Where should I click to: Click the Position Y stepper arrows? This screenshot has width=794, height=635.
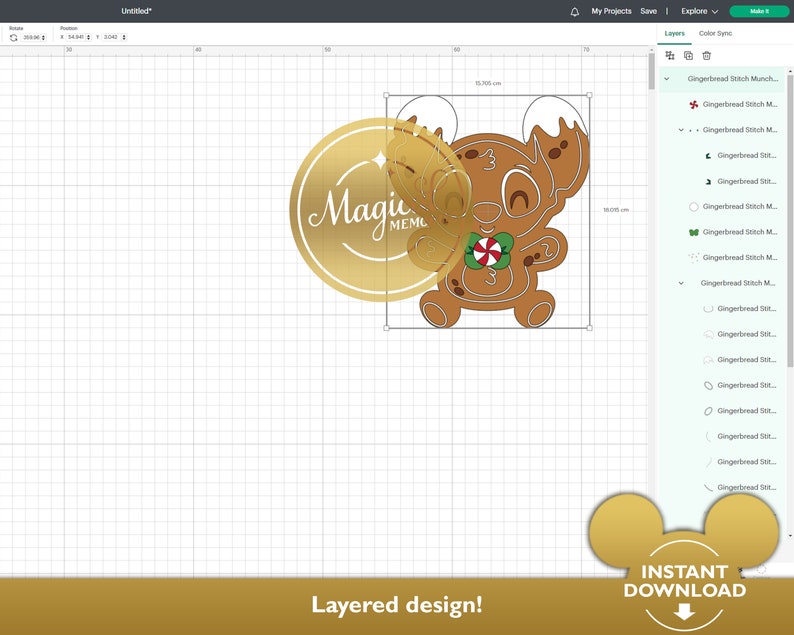coord(124,37)
